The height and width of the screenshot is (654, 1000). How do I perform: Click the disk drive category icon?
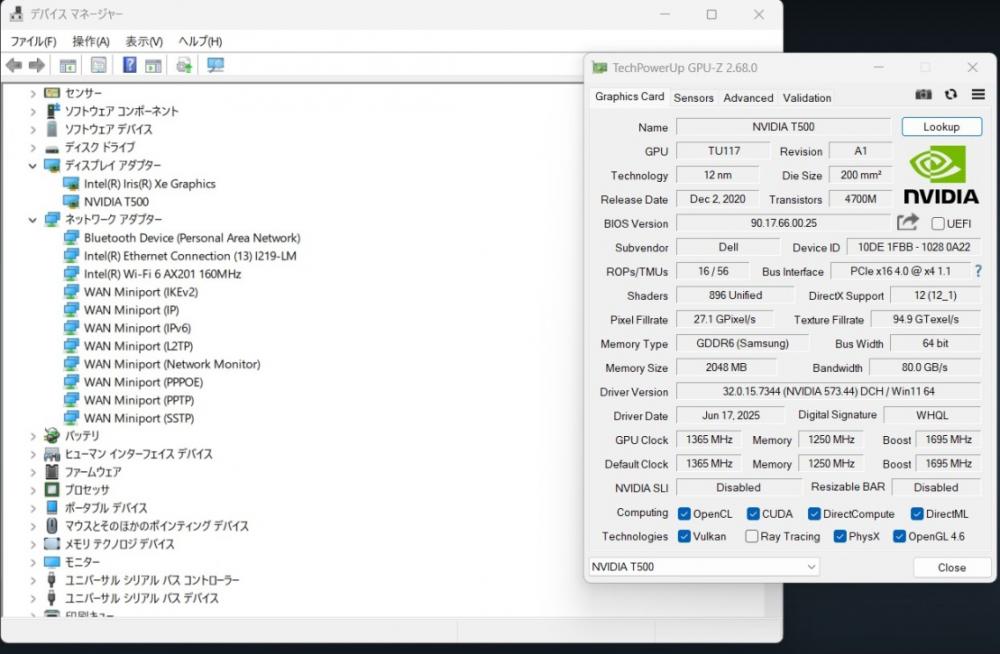click(52, 148)
